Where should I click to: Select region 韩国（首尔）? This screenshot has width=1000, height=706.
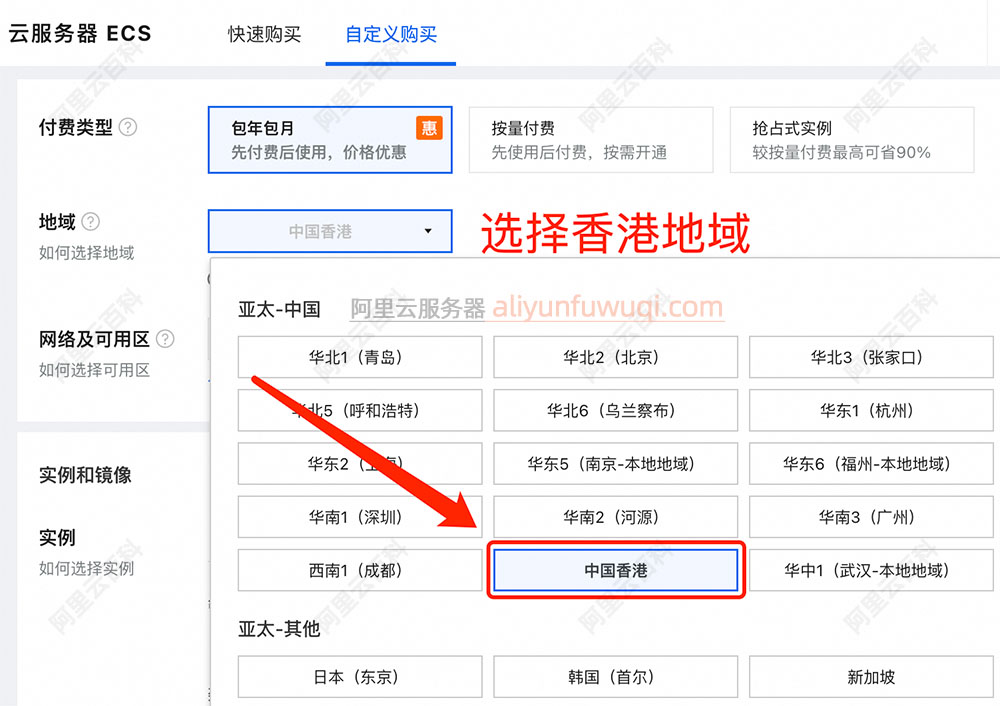pos(615,677)
